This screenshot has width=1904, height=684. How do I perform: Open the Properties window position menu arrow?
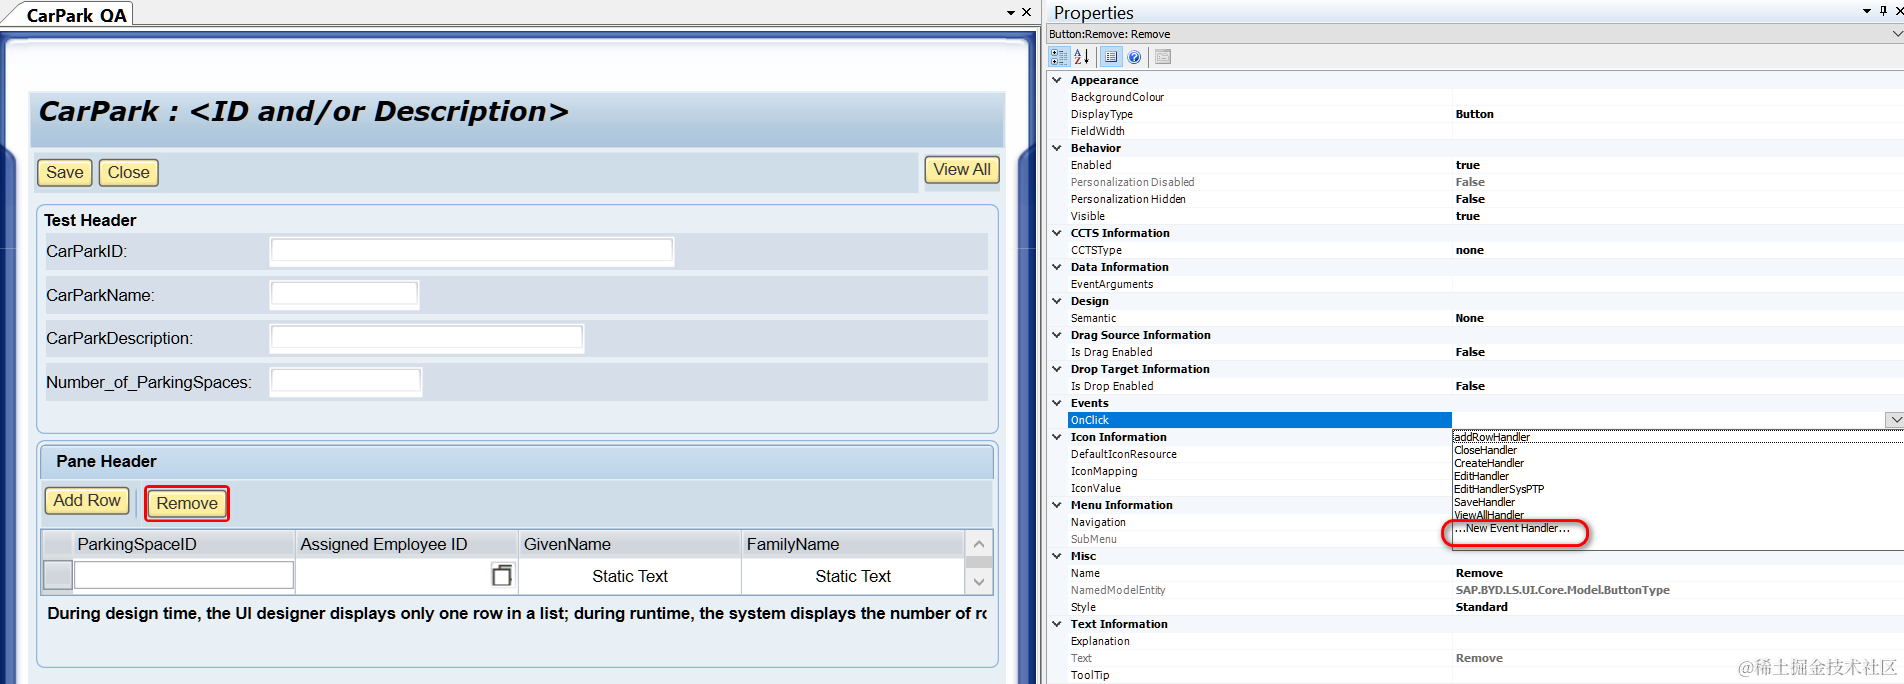click(x=1867, y=11)
